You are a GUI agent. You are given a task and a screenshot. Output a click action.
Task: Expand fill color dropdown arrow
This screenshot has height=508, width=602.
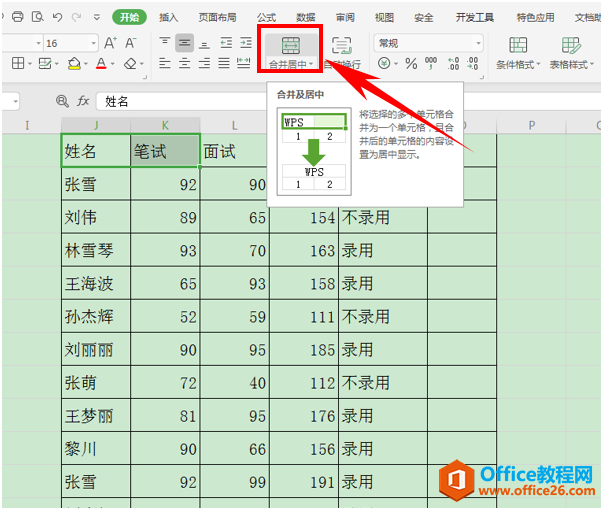point(86,64)
